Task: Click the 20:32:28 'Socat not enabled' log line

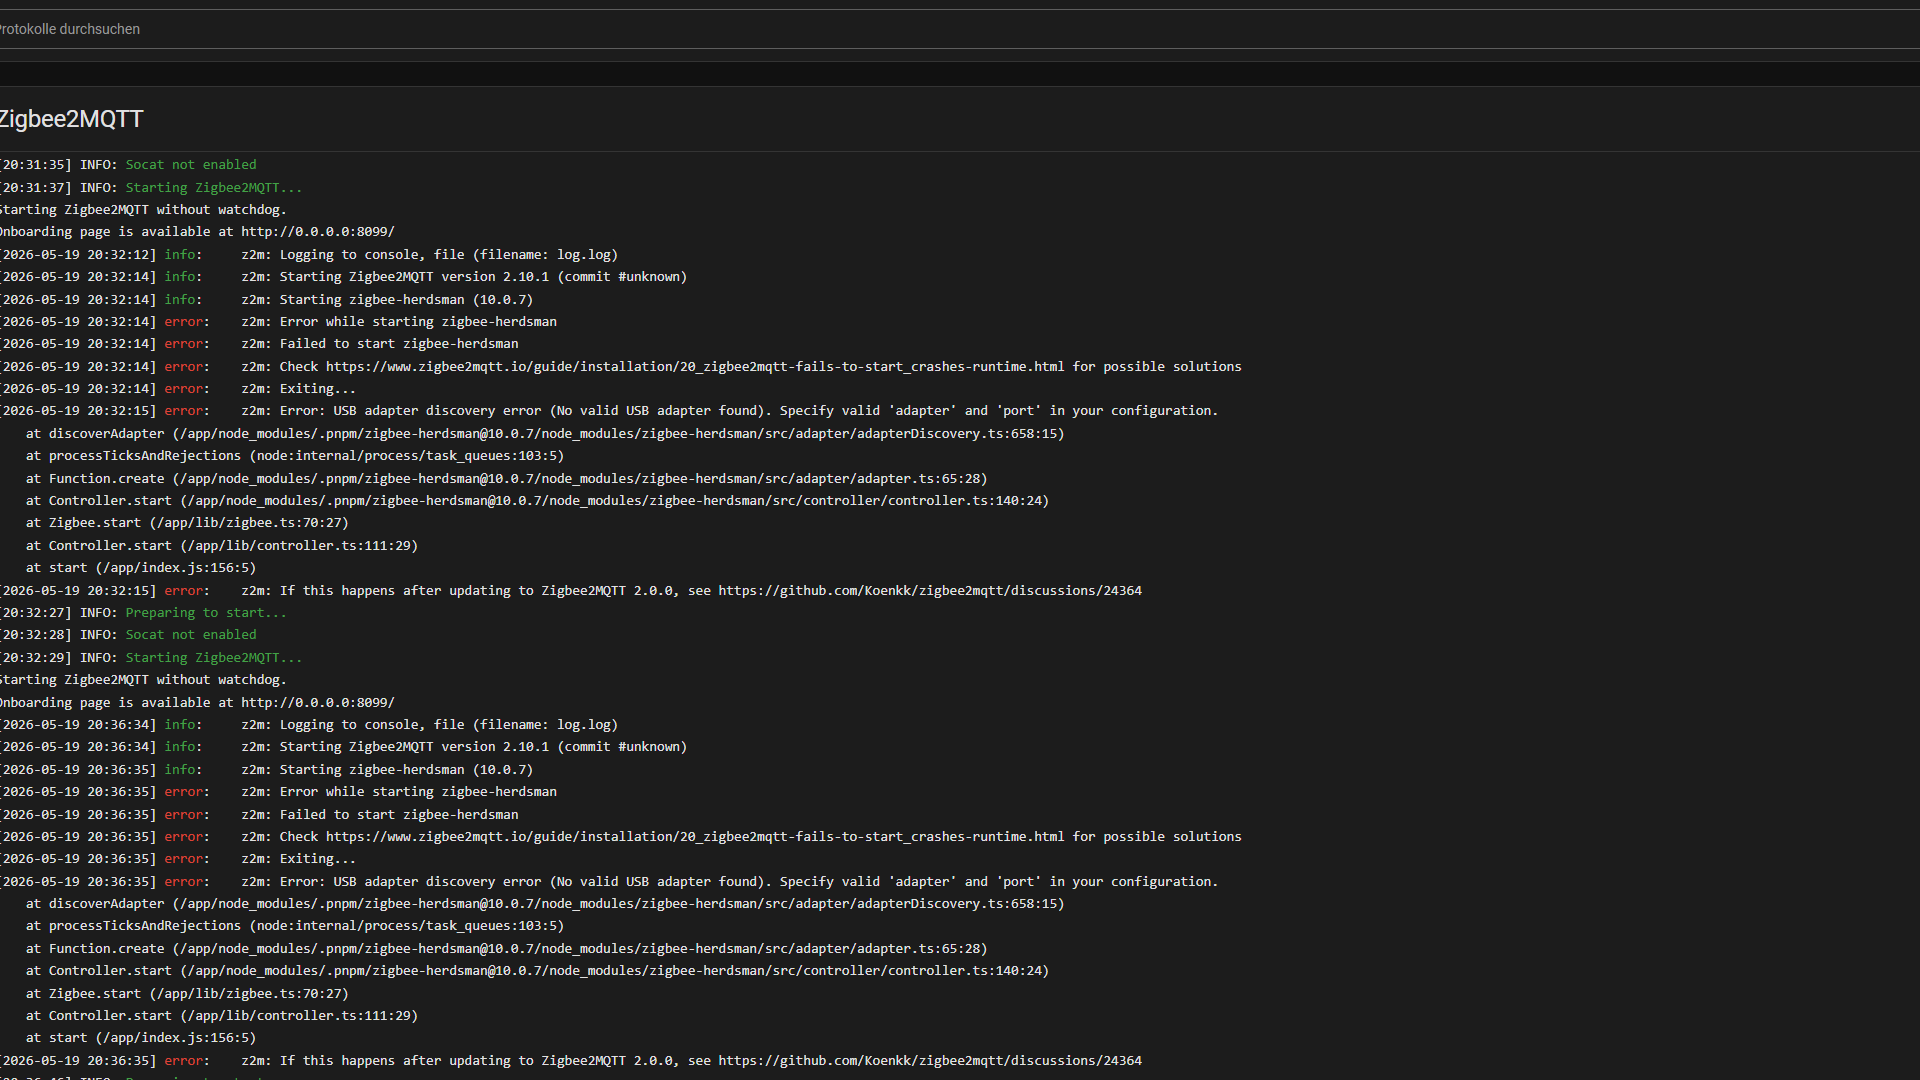Action: (x=128, y=635)
